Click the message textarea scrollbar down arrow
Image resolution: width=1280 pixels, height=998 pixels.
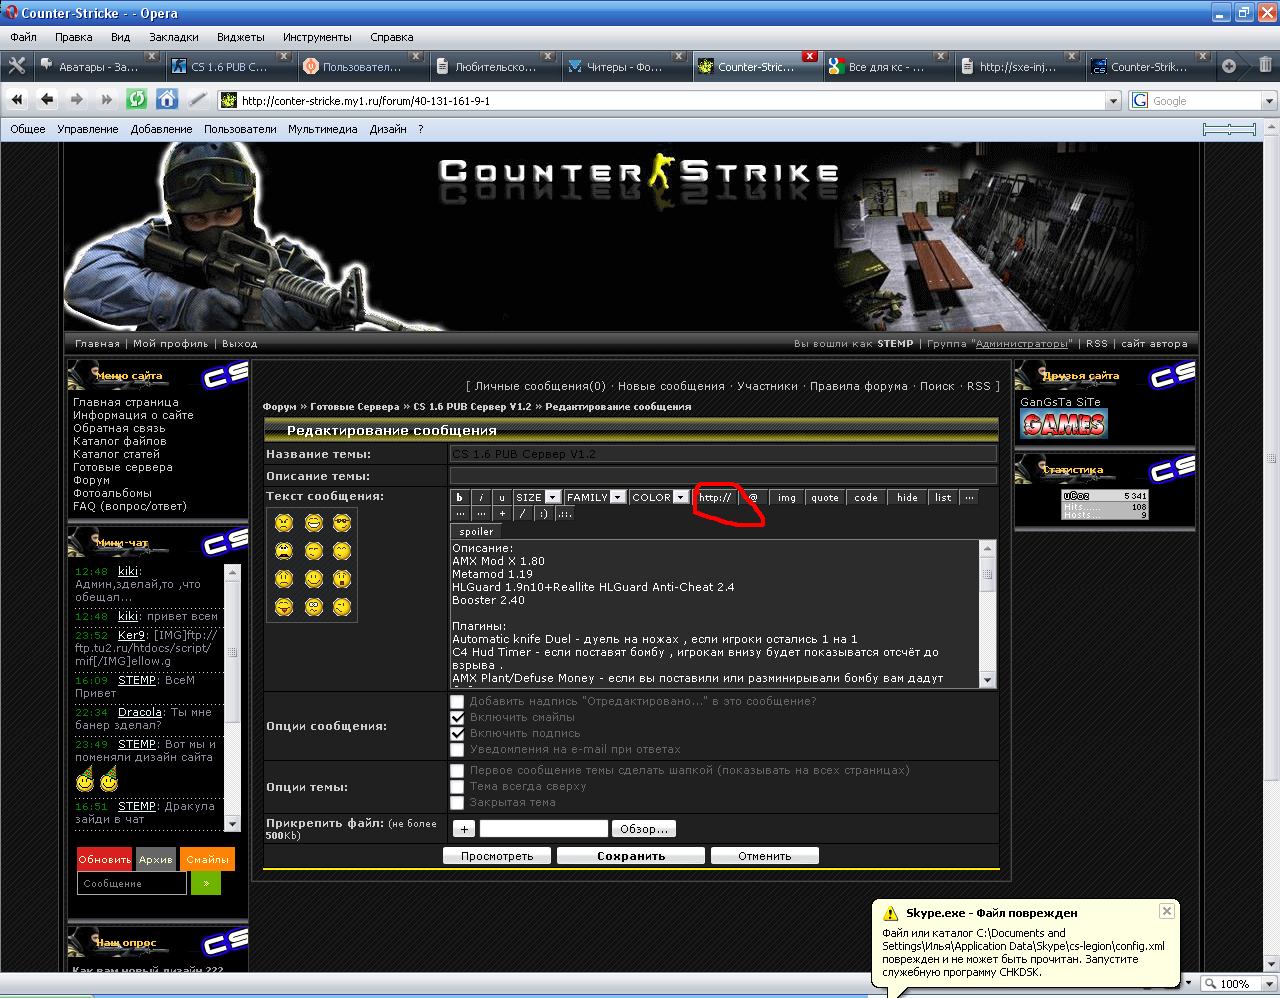coord(988,680)
